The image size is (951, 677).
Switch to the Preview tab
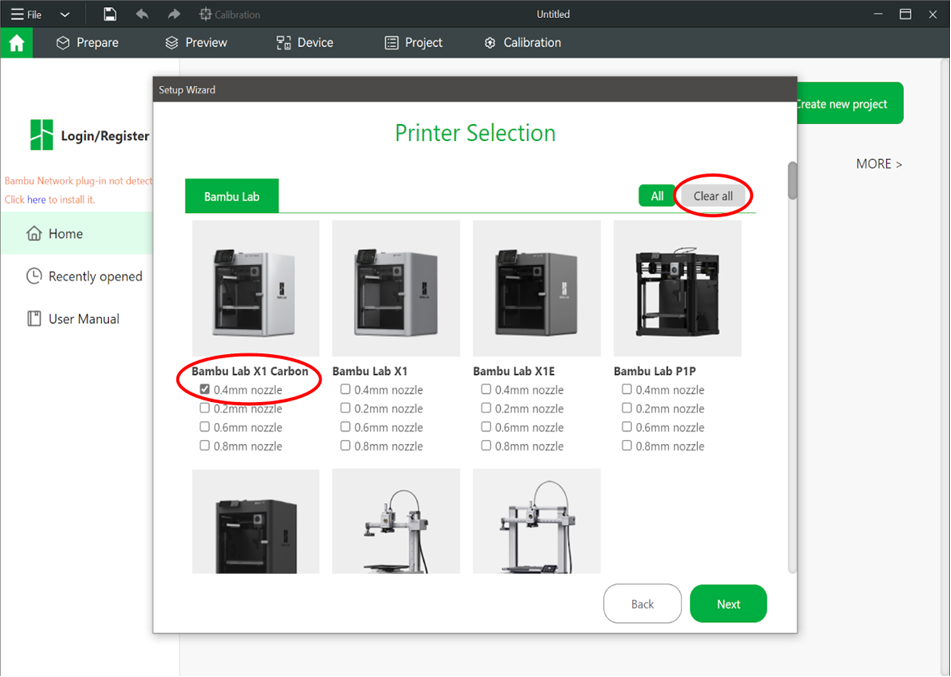click(x=196, y=43)
